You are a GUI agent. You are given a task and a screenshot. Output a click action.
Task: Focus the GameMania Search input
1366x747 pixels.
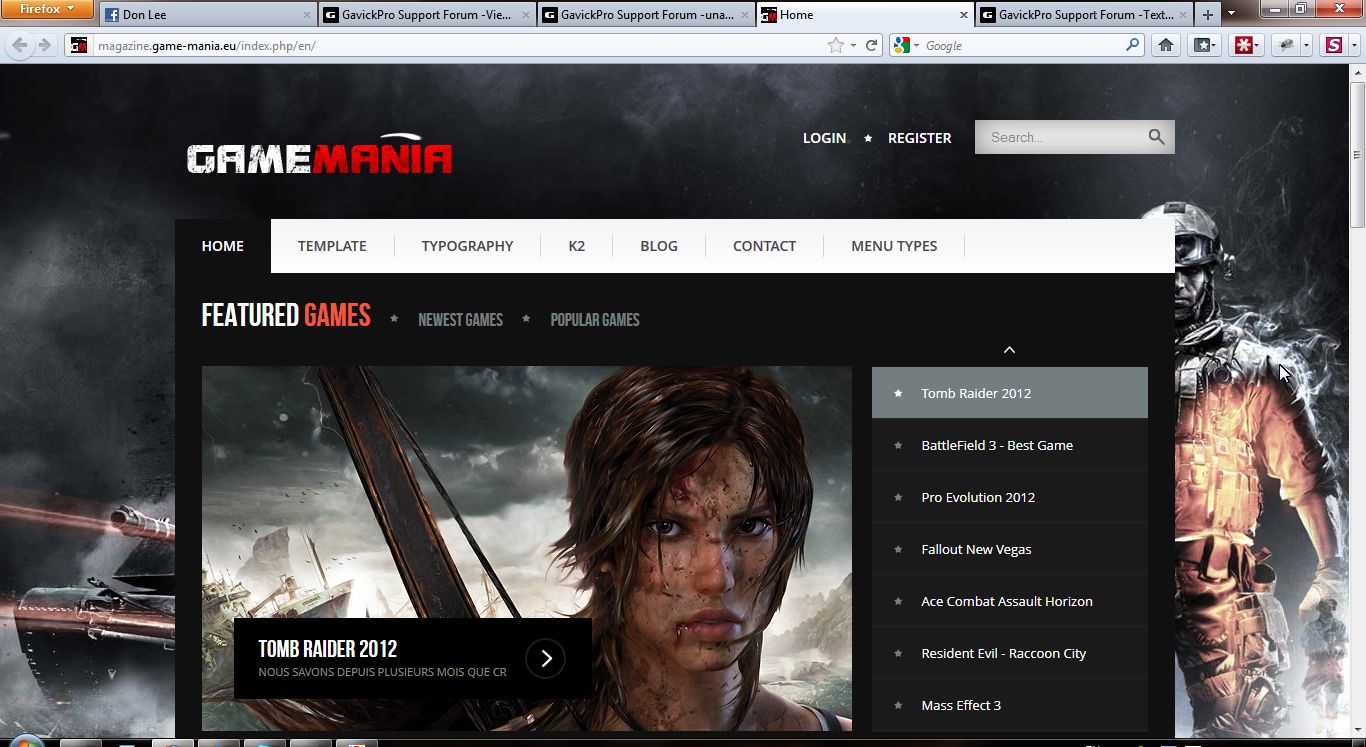coord(1062,137)
